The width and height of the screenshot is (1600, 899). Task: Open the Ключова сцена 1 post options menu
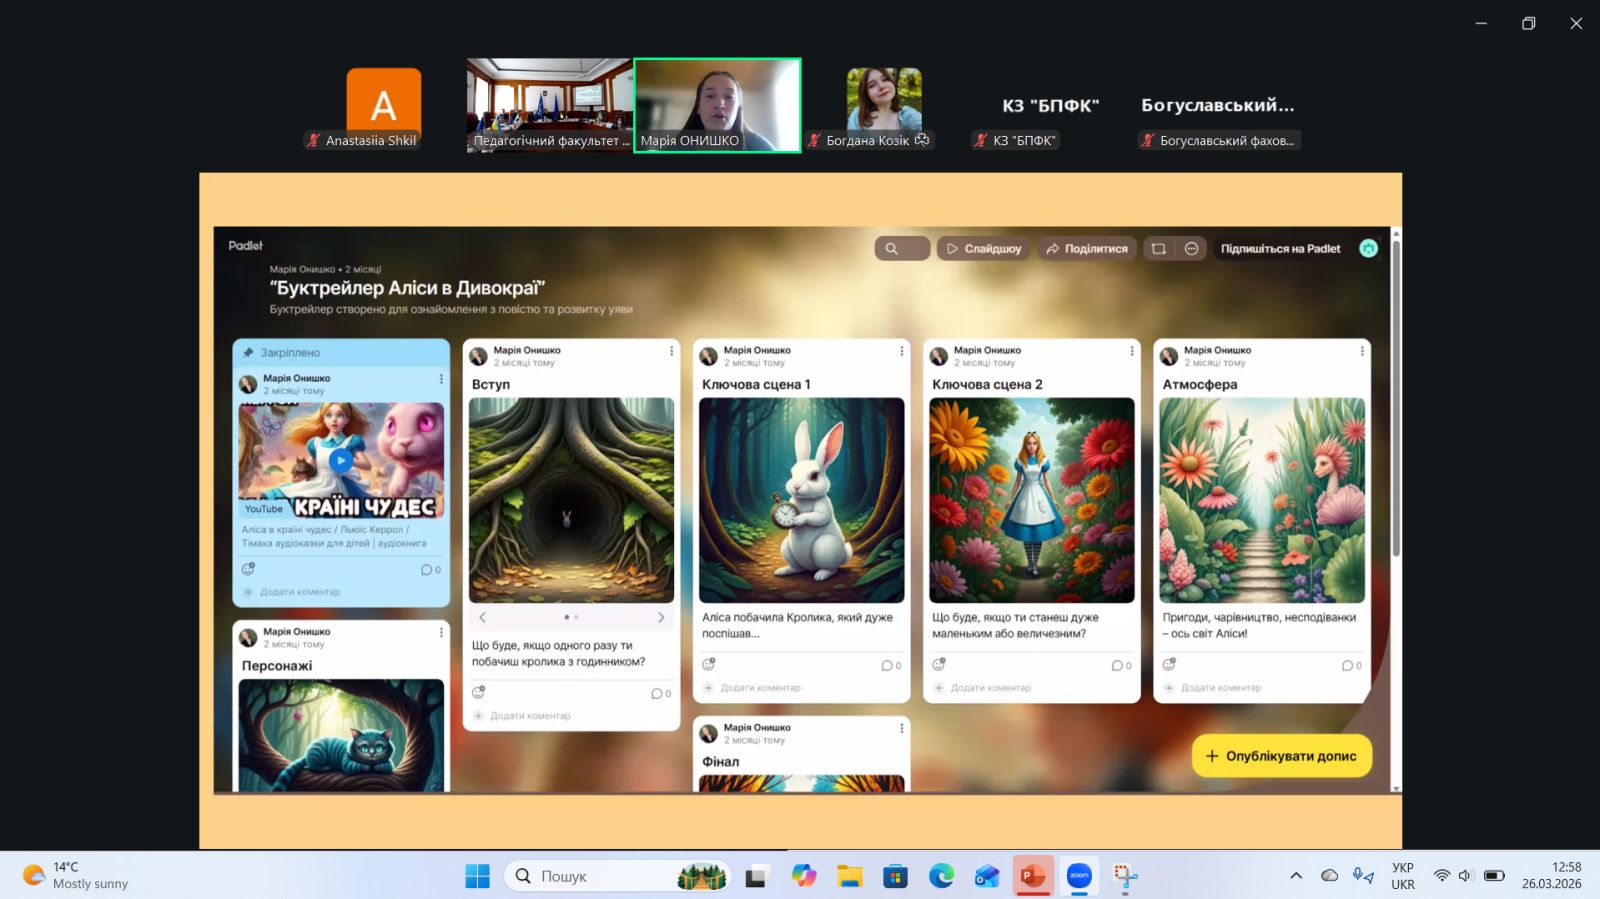point(901,351)
